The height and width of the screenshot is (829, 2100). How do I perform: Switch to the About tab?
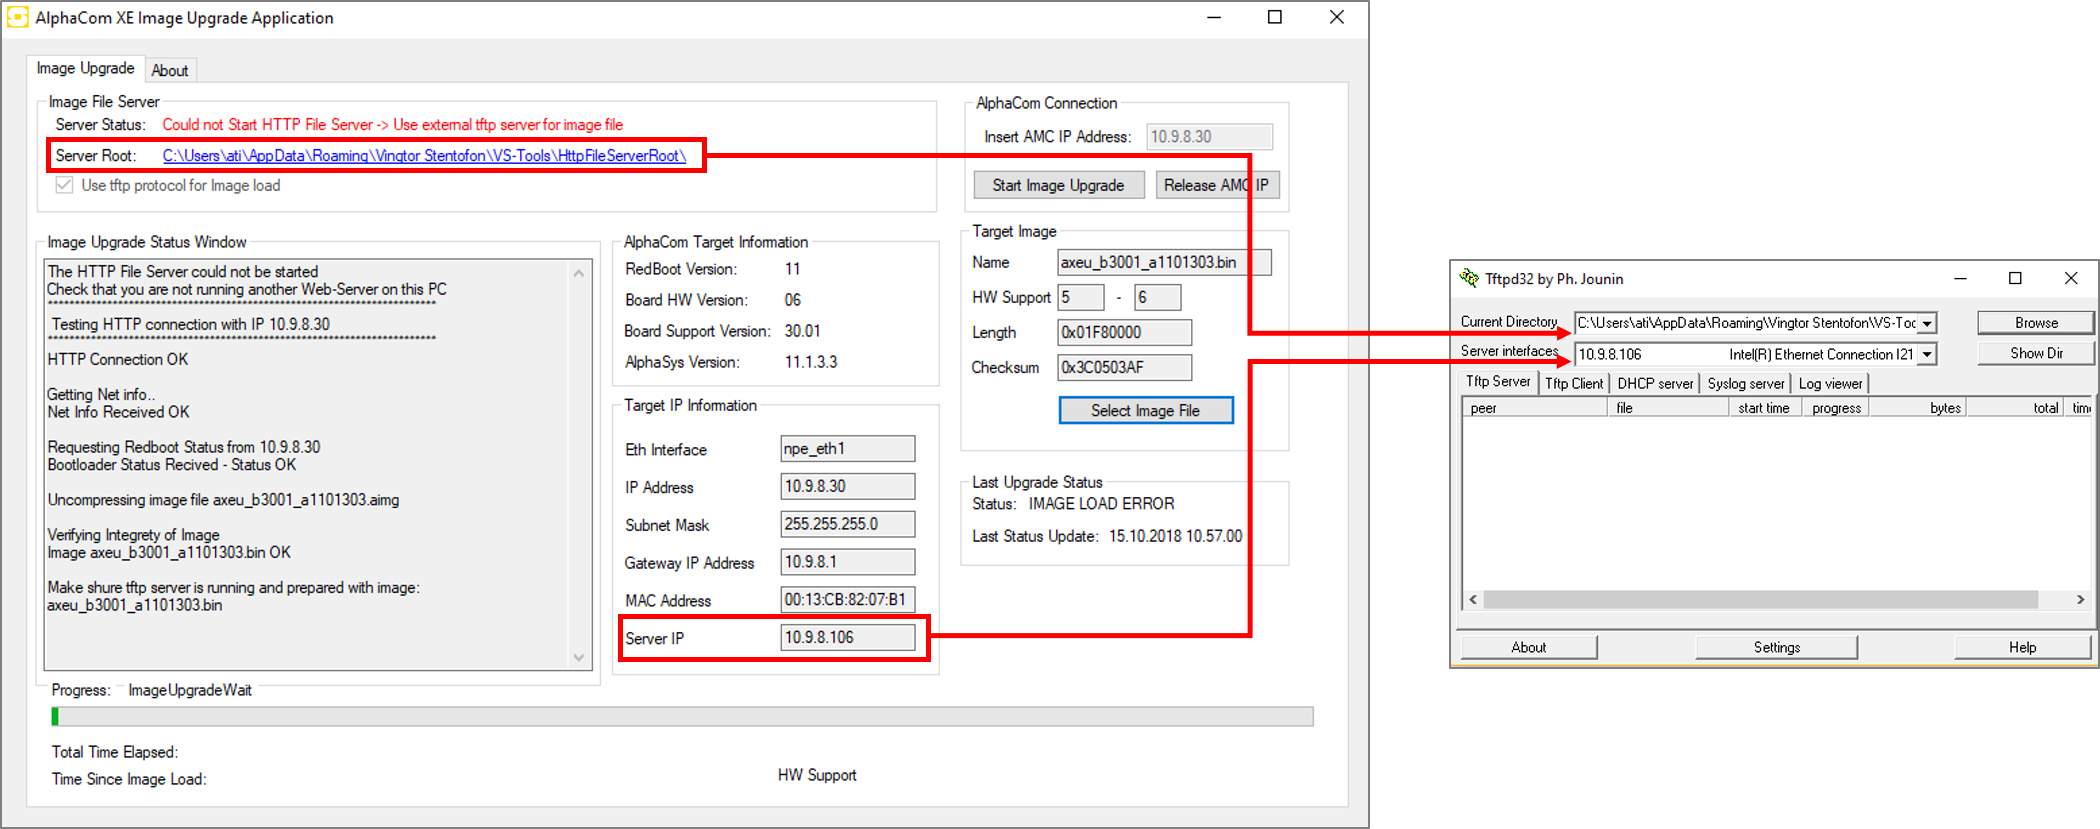pos(169,70)
